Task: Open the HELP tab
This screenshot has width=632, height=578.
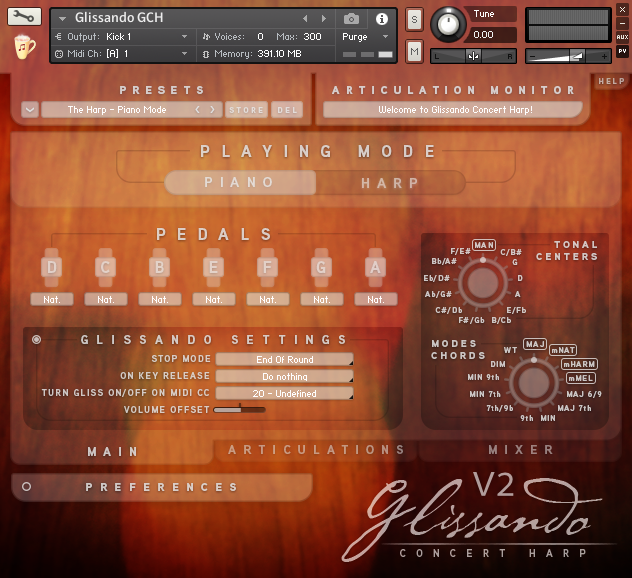Action: pos(611,81)
